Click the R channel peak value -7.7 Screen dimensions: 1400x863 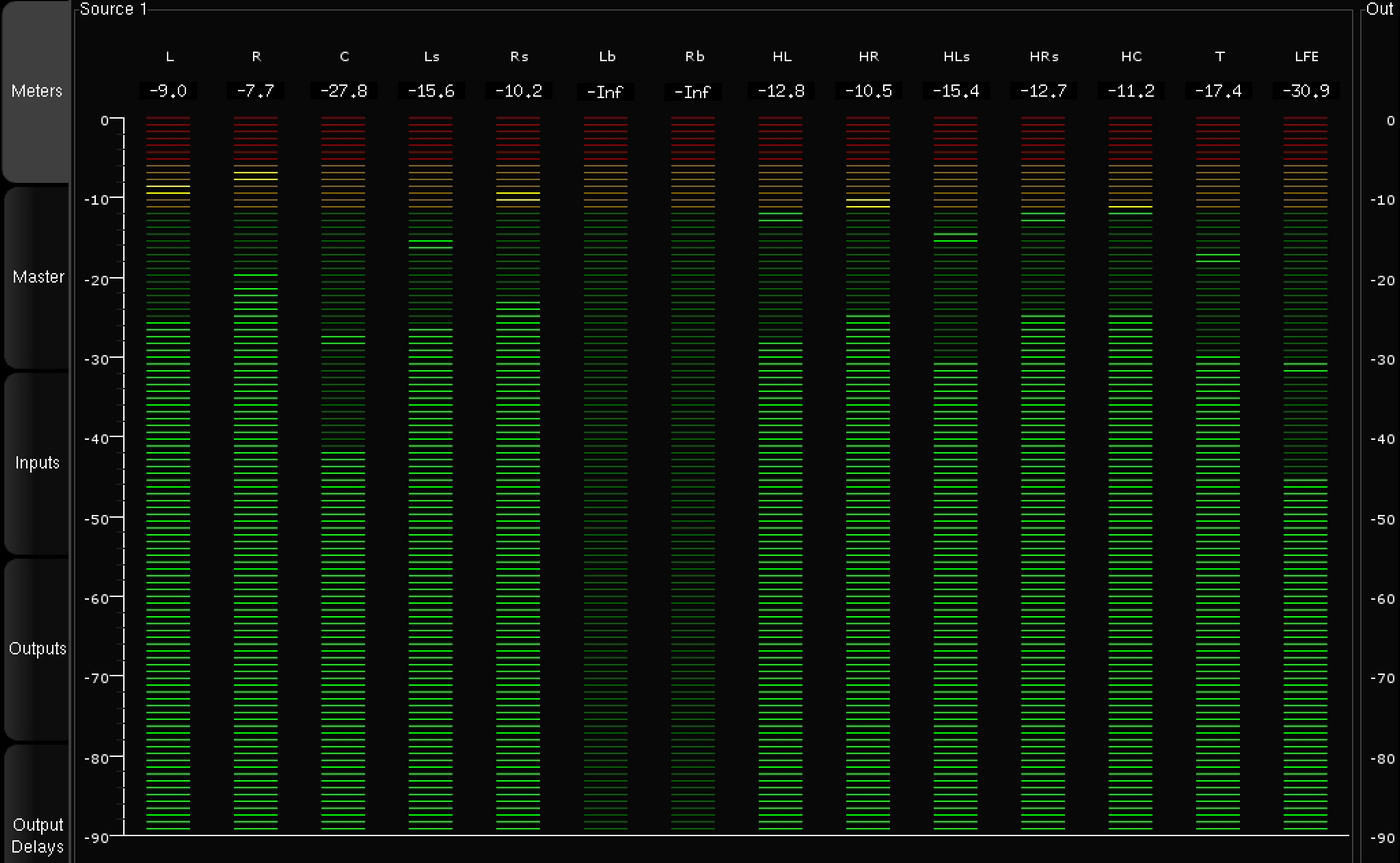(256, 91)
